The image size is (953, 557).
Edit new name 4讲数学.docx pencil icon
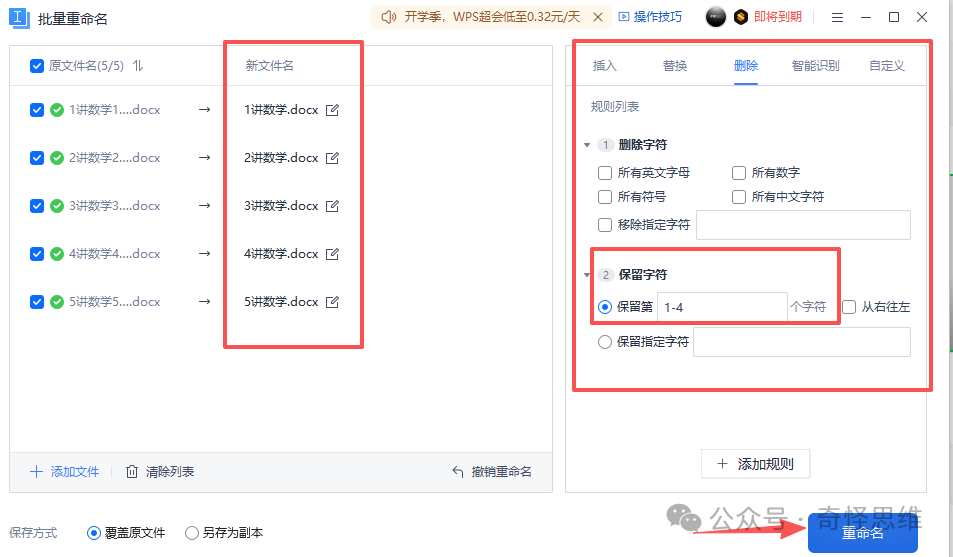pyautogui.click(x=332, y=254)
